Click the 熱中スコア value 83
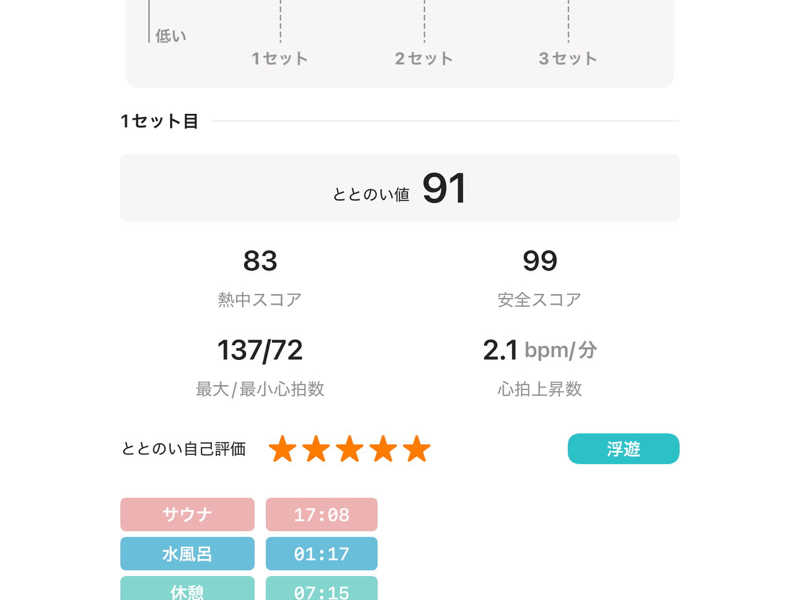800x600 pixels. tap(260, 262)
